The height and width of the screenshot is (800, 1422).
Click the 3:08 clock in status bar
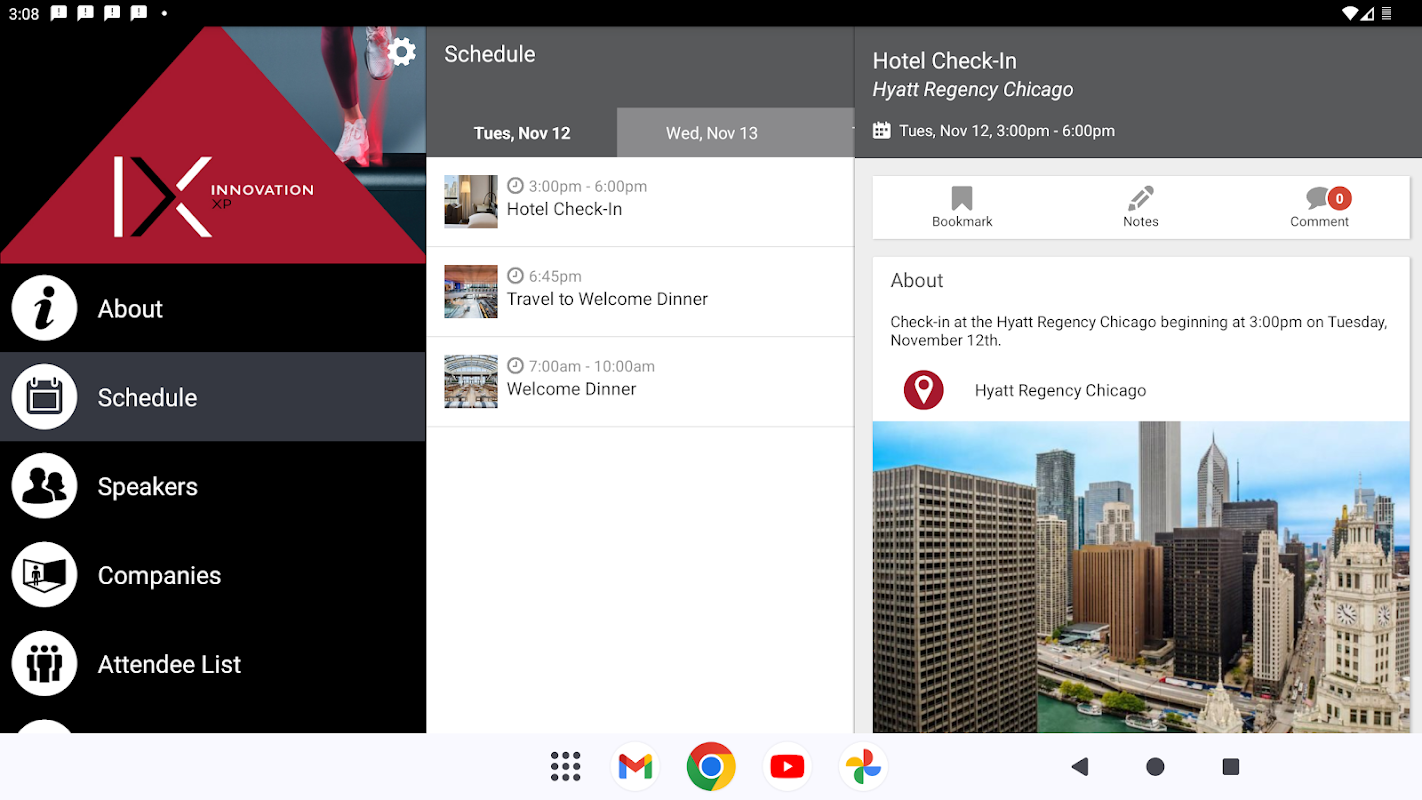(24, 14)
